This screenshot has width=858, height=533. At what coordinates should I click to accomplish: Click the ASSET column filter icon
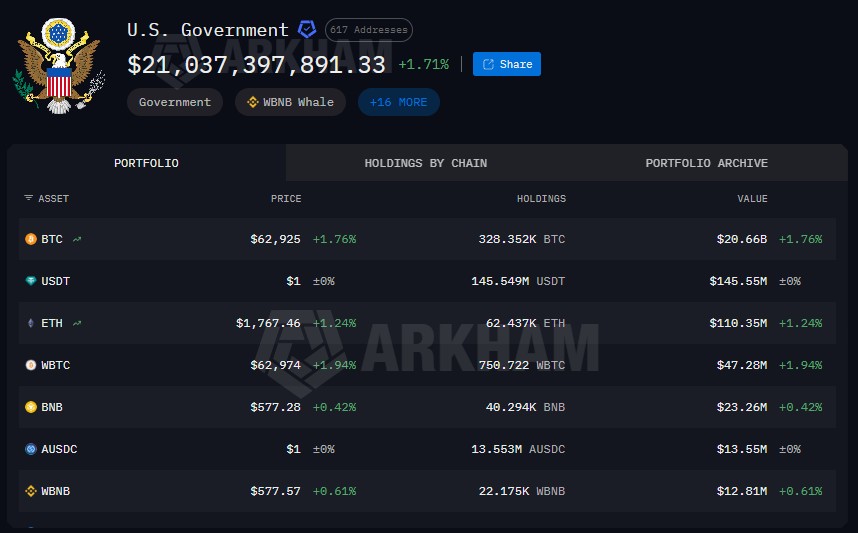pyautogui.click(x=28, y=198)
